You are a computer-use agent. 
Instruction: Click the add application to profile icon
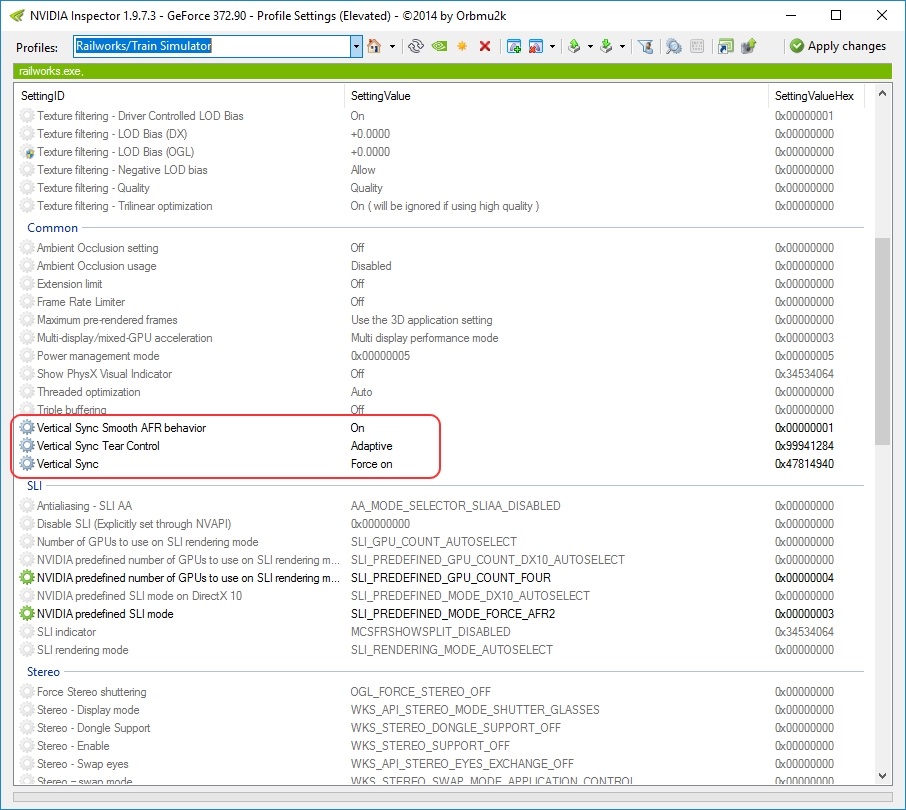point(514,46)
